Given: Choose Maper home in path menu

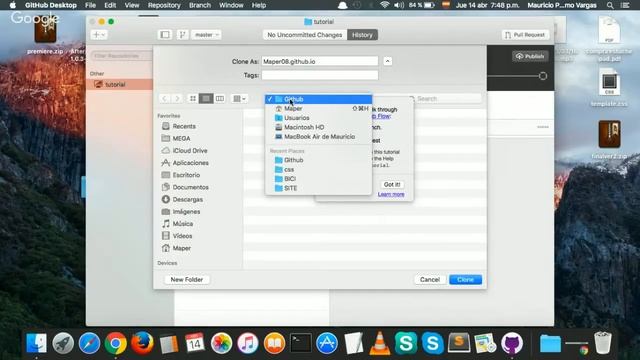Looking at the screenshot, I should coord(318,109).
